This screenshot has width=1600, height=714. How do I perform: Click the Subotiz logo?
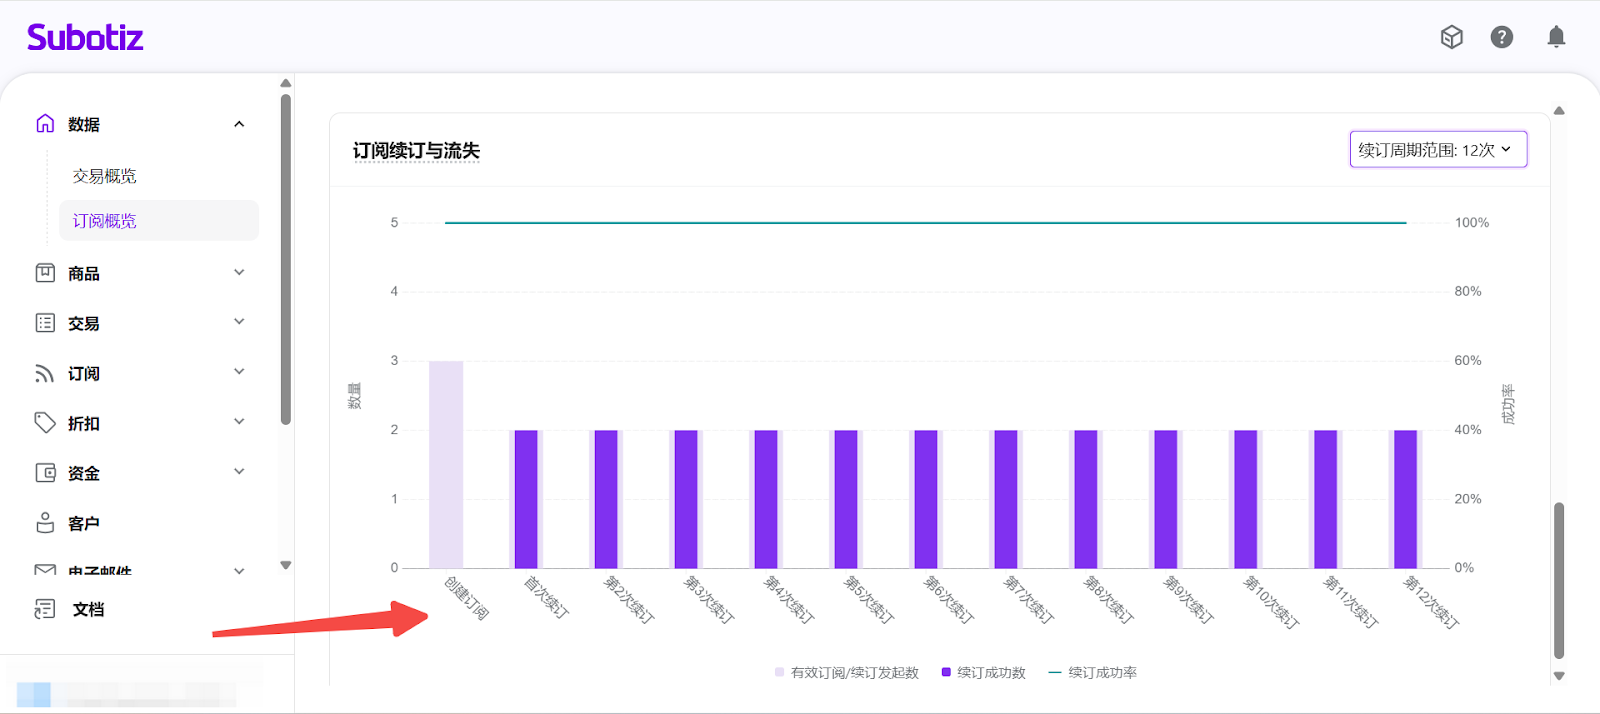pos(85,38)
